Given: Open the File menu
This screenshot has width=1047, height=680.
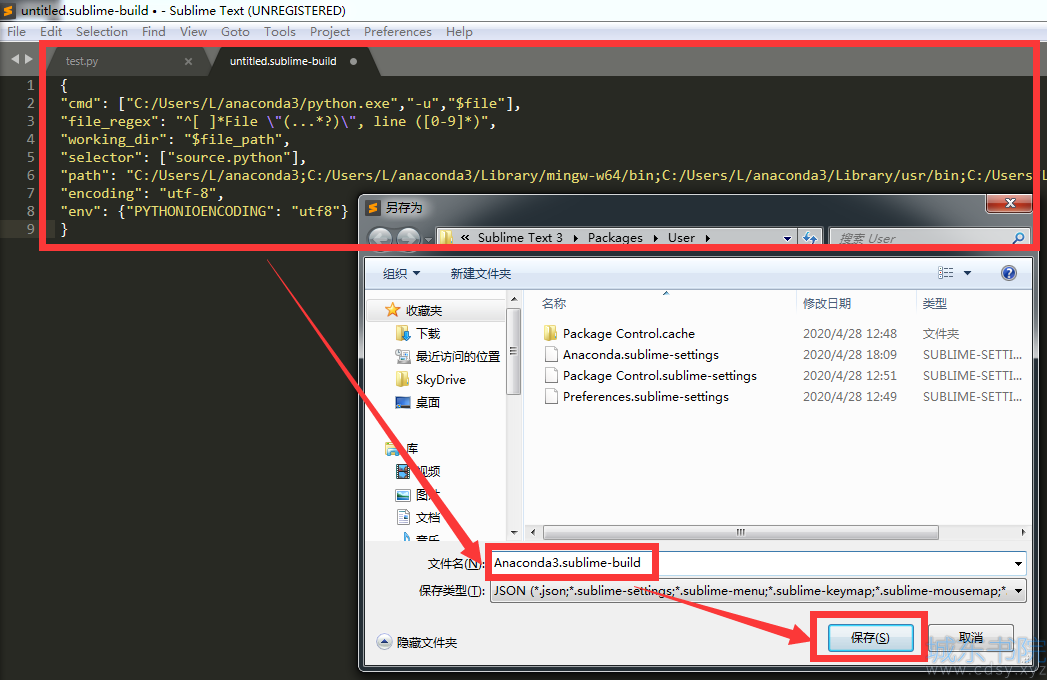Looking at the screenshot, I should [17, 31].
